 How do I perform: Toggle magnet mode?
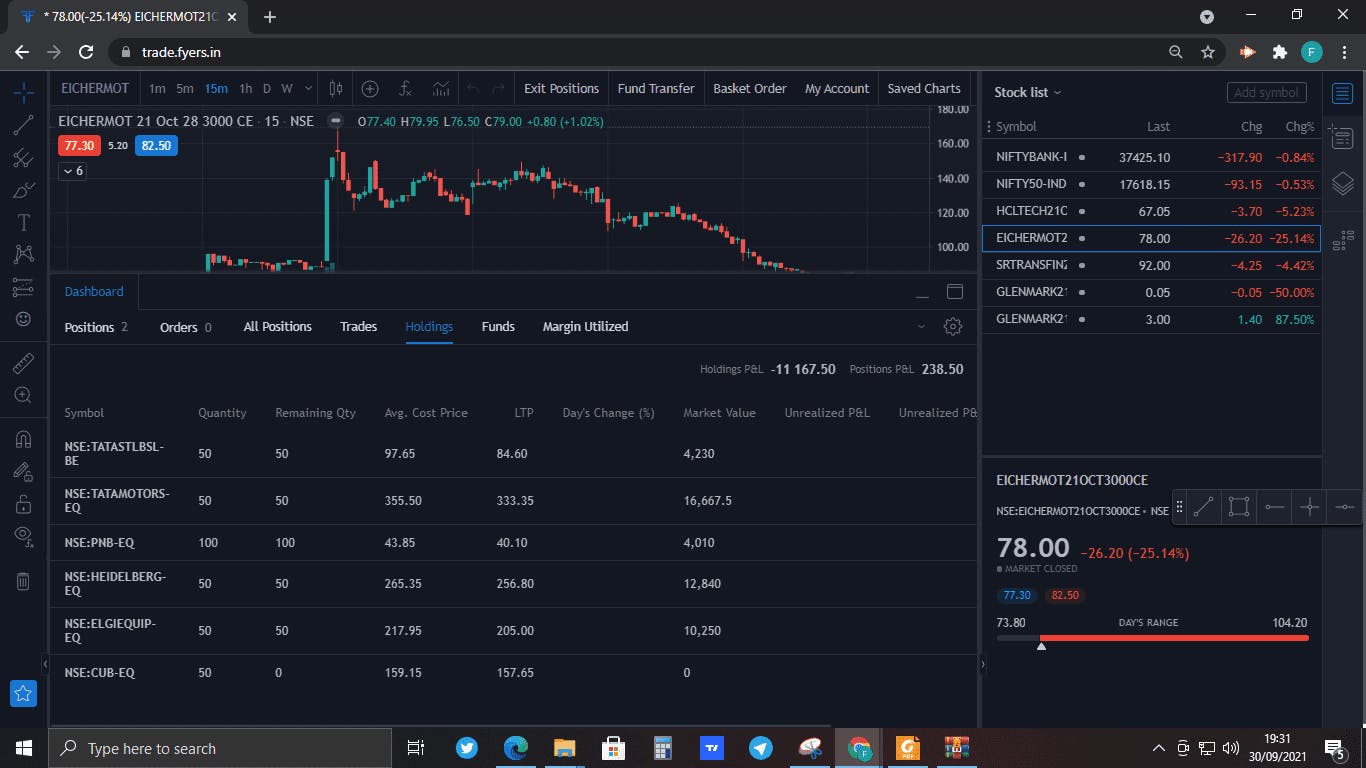(x=23, y=439)
